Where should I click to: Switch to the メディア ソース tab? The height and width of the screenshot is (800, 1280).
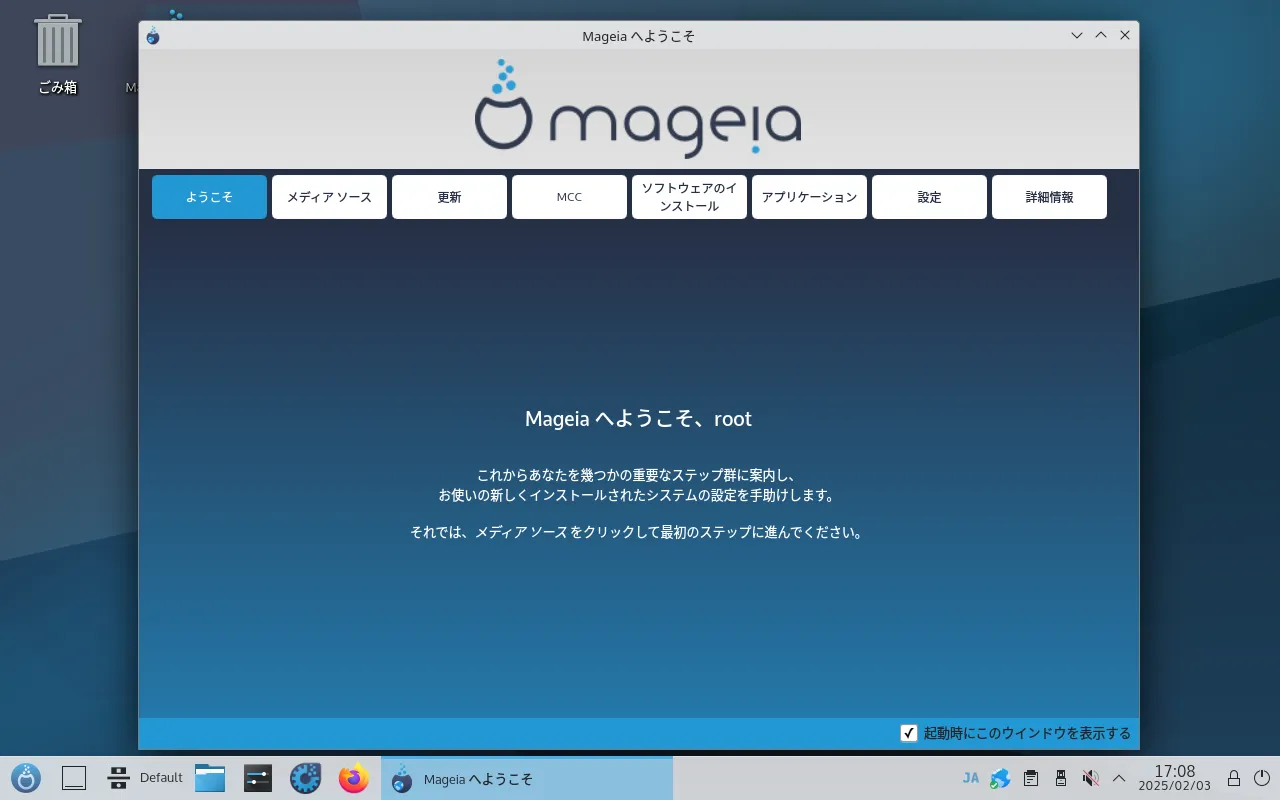coord(330,197)
